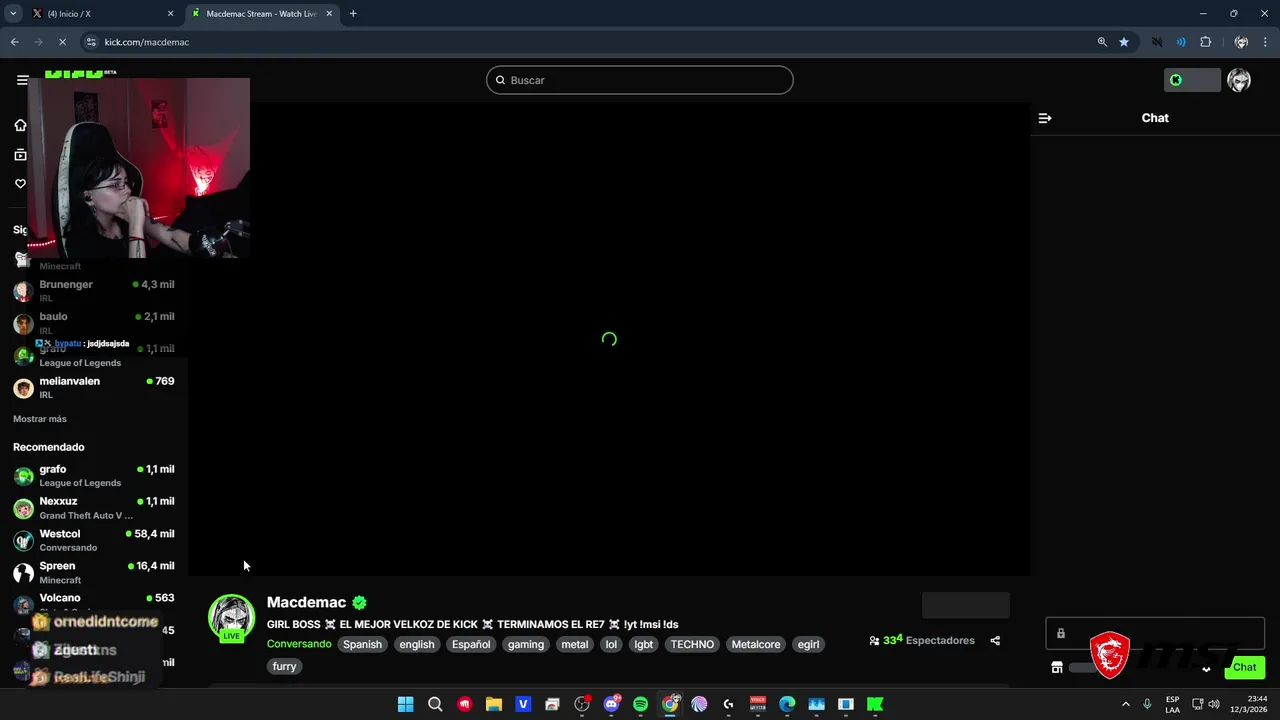Click the green Kick points icon
The image size is (1280, 720).
(x=1176, y=80)
